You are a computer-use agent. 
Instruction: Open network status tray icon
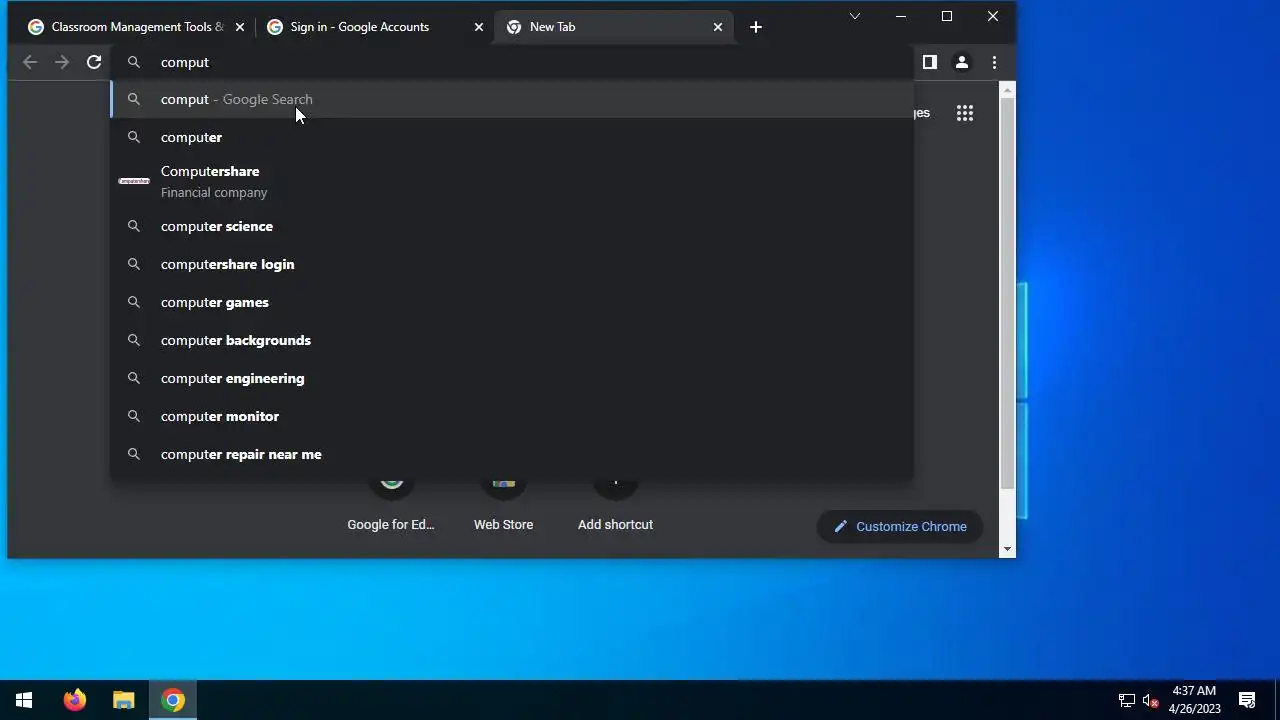coord(1127,700)
